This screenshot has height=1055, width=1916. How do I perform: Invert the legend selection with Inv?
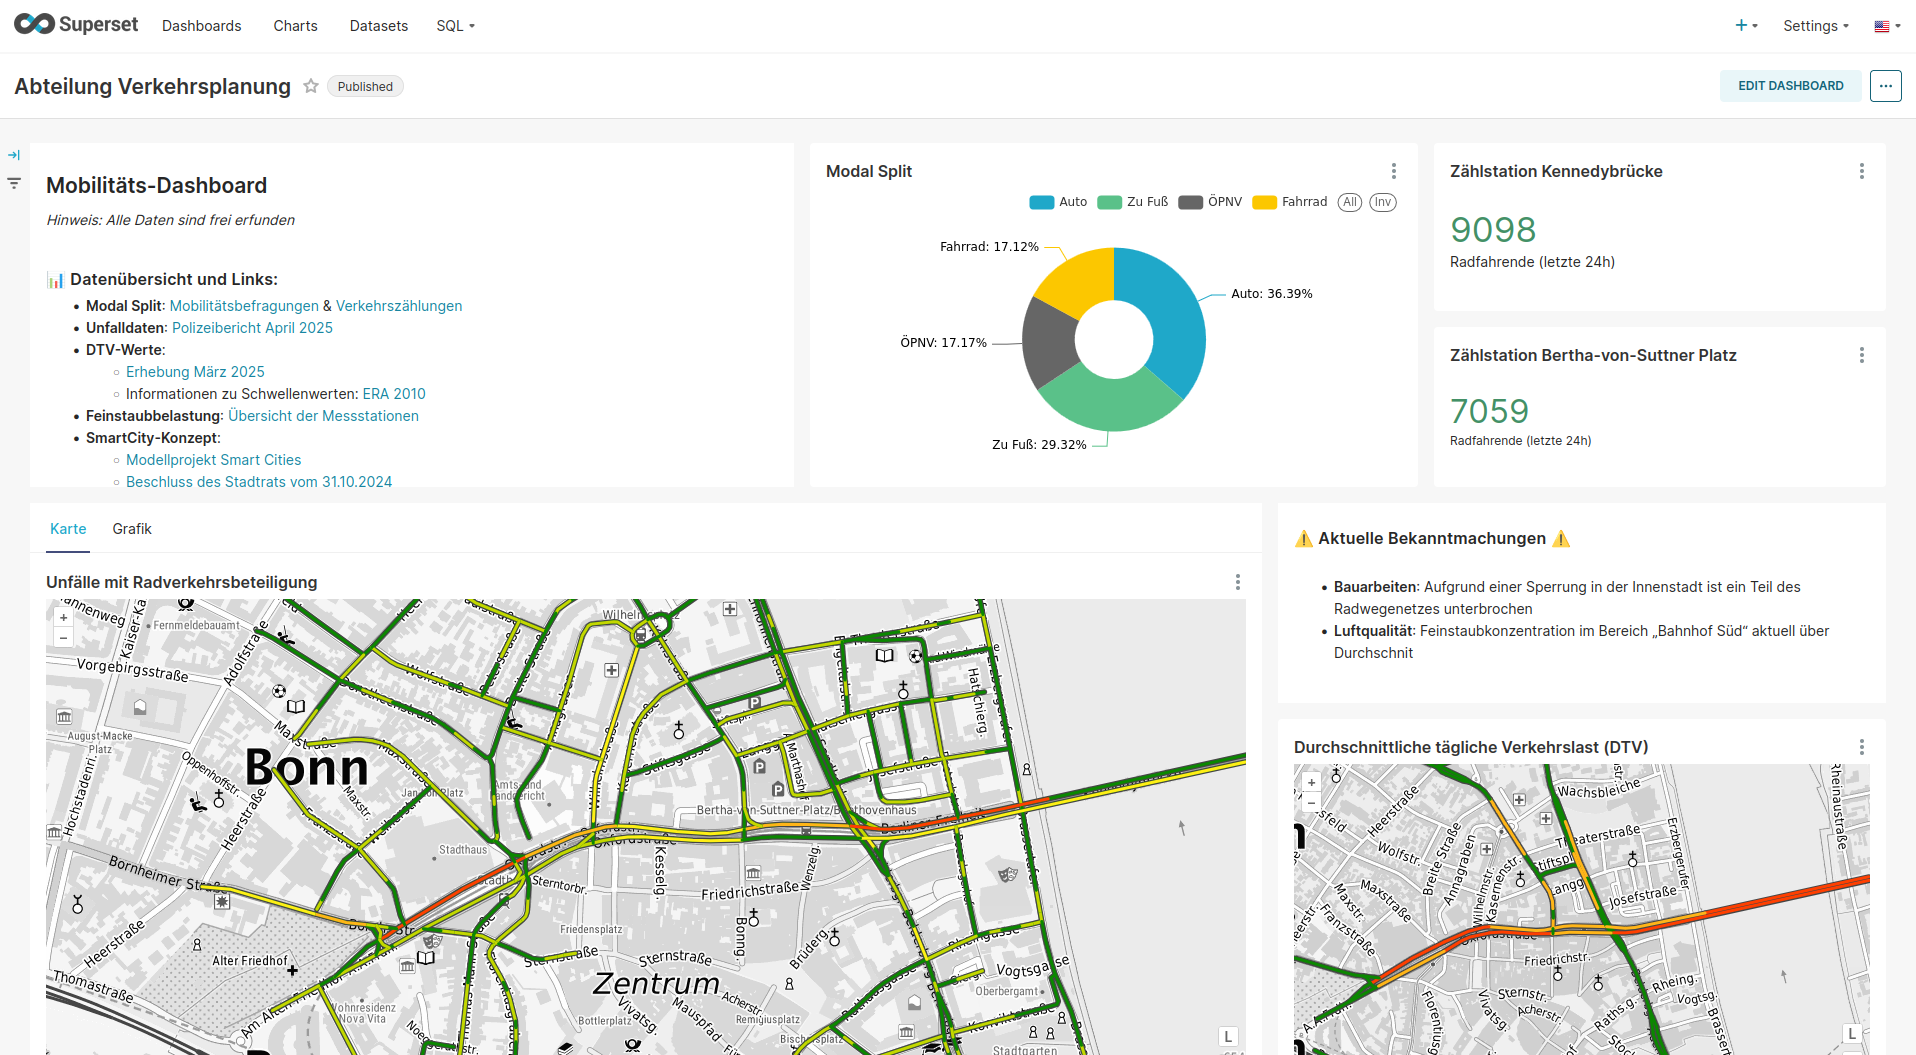point(1382,202)
